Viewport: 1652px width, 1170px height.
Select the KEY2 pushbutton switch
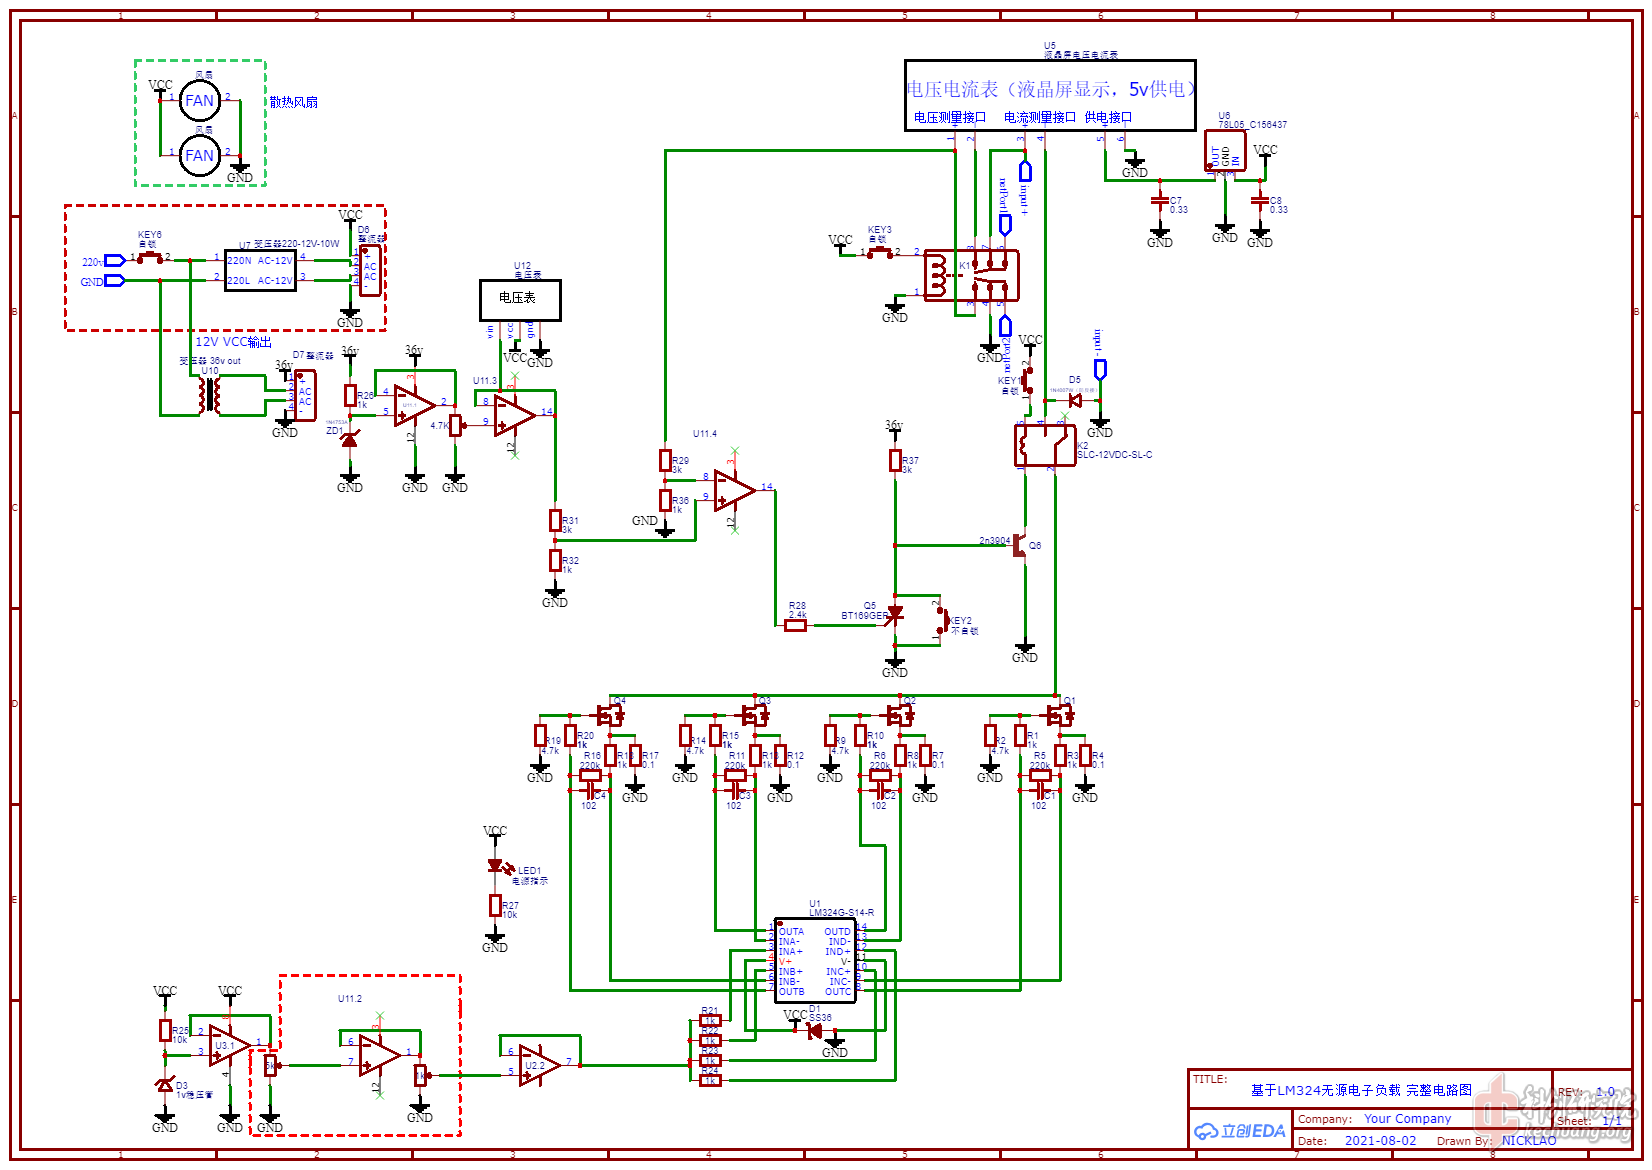[x=941, y=620]
